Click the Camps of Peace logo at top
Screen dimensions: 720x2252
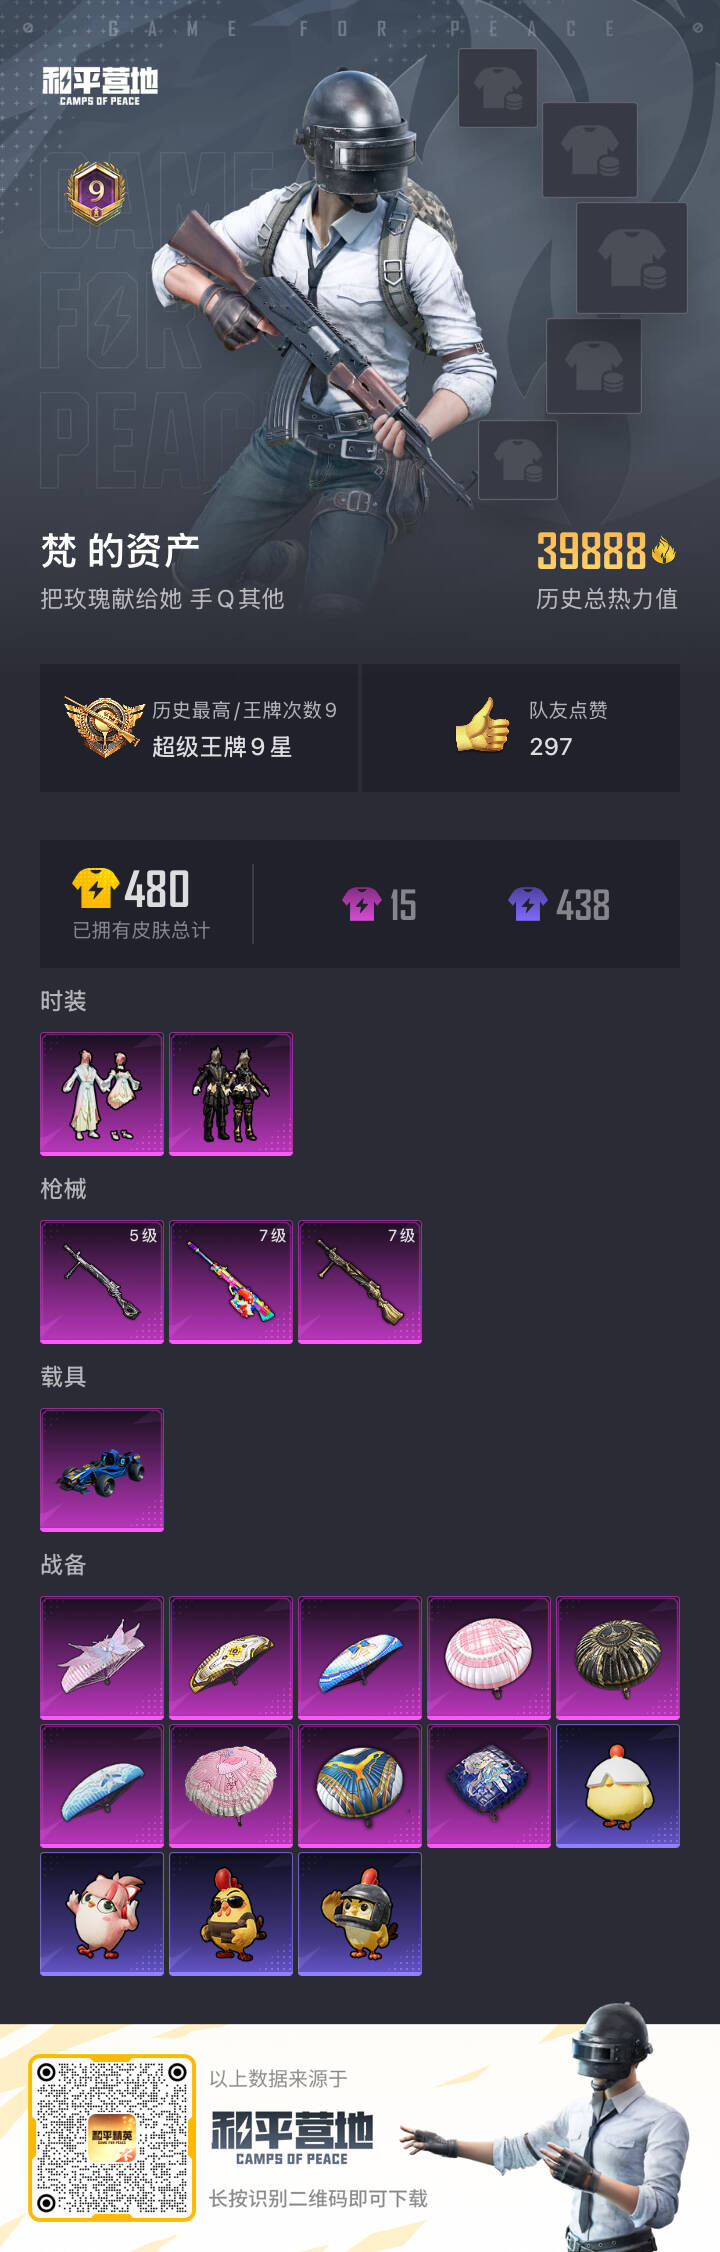[x=100, y=86]
